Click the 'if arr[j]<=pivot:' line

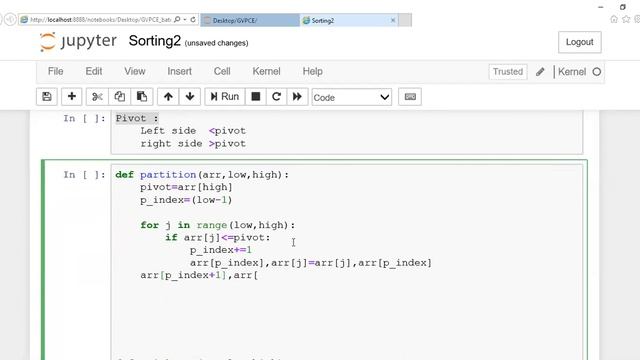[x=218, y=238]
